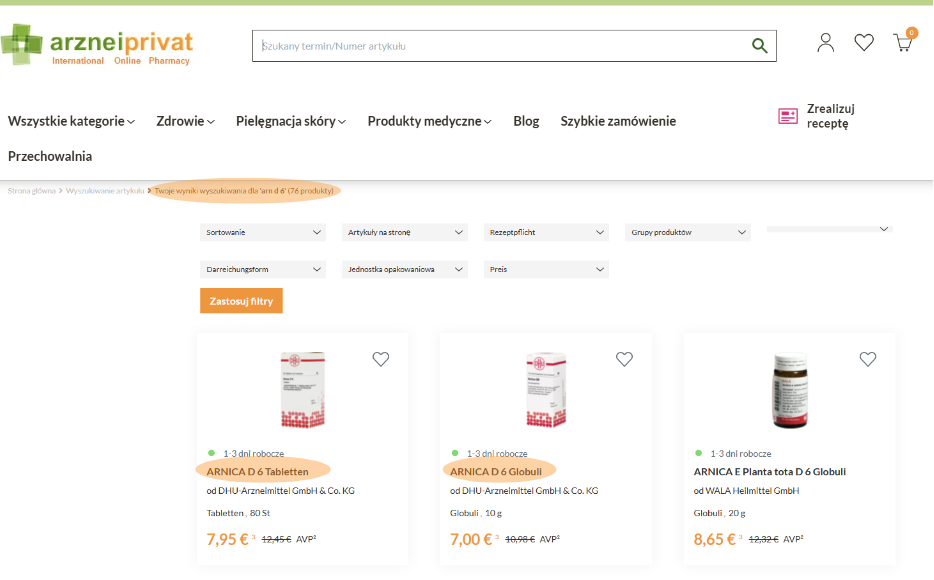934x580 pixels.
Task: Open the Darreichungsform filter dropdown
Action: (x=263, y=270)
